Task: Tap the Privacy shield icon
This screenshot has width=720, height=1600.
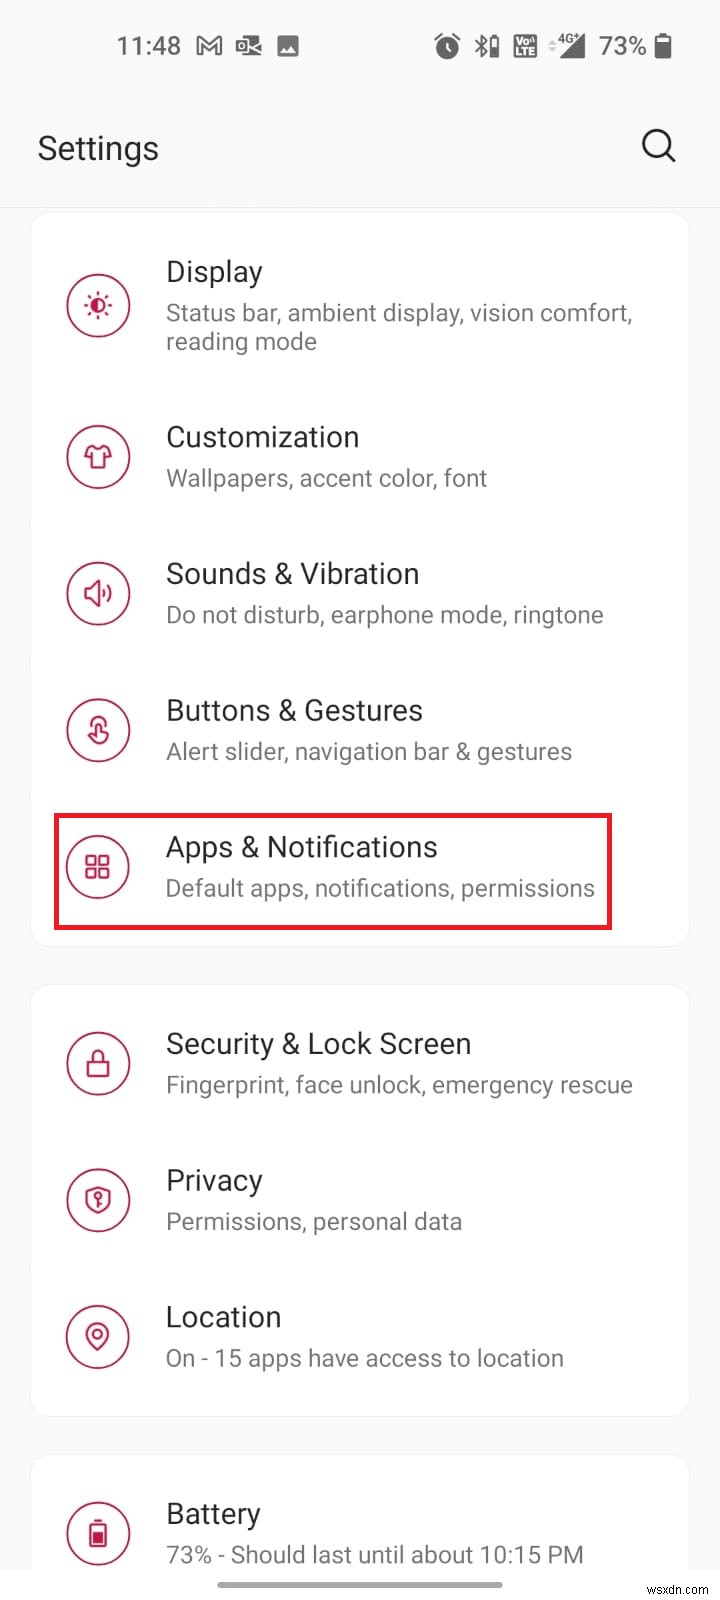Action: tap(98, 1200)
